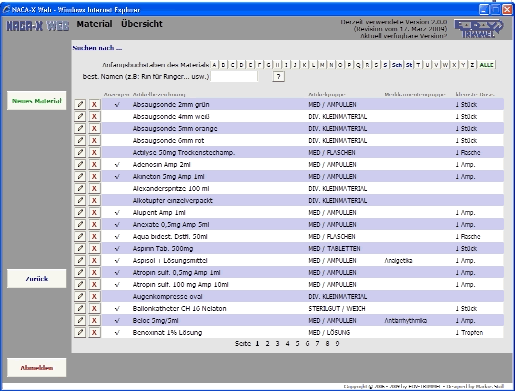This screenshot has height=391, width=515.
Task: Edit the Absaugsonde 4mm weiß entry
Action: point(80,117)
